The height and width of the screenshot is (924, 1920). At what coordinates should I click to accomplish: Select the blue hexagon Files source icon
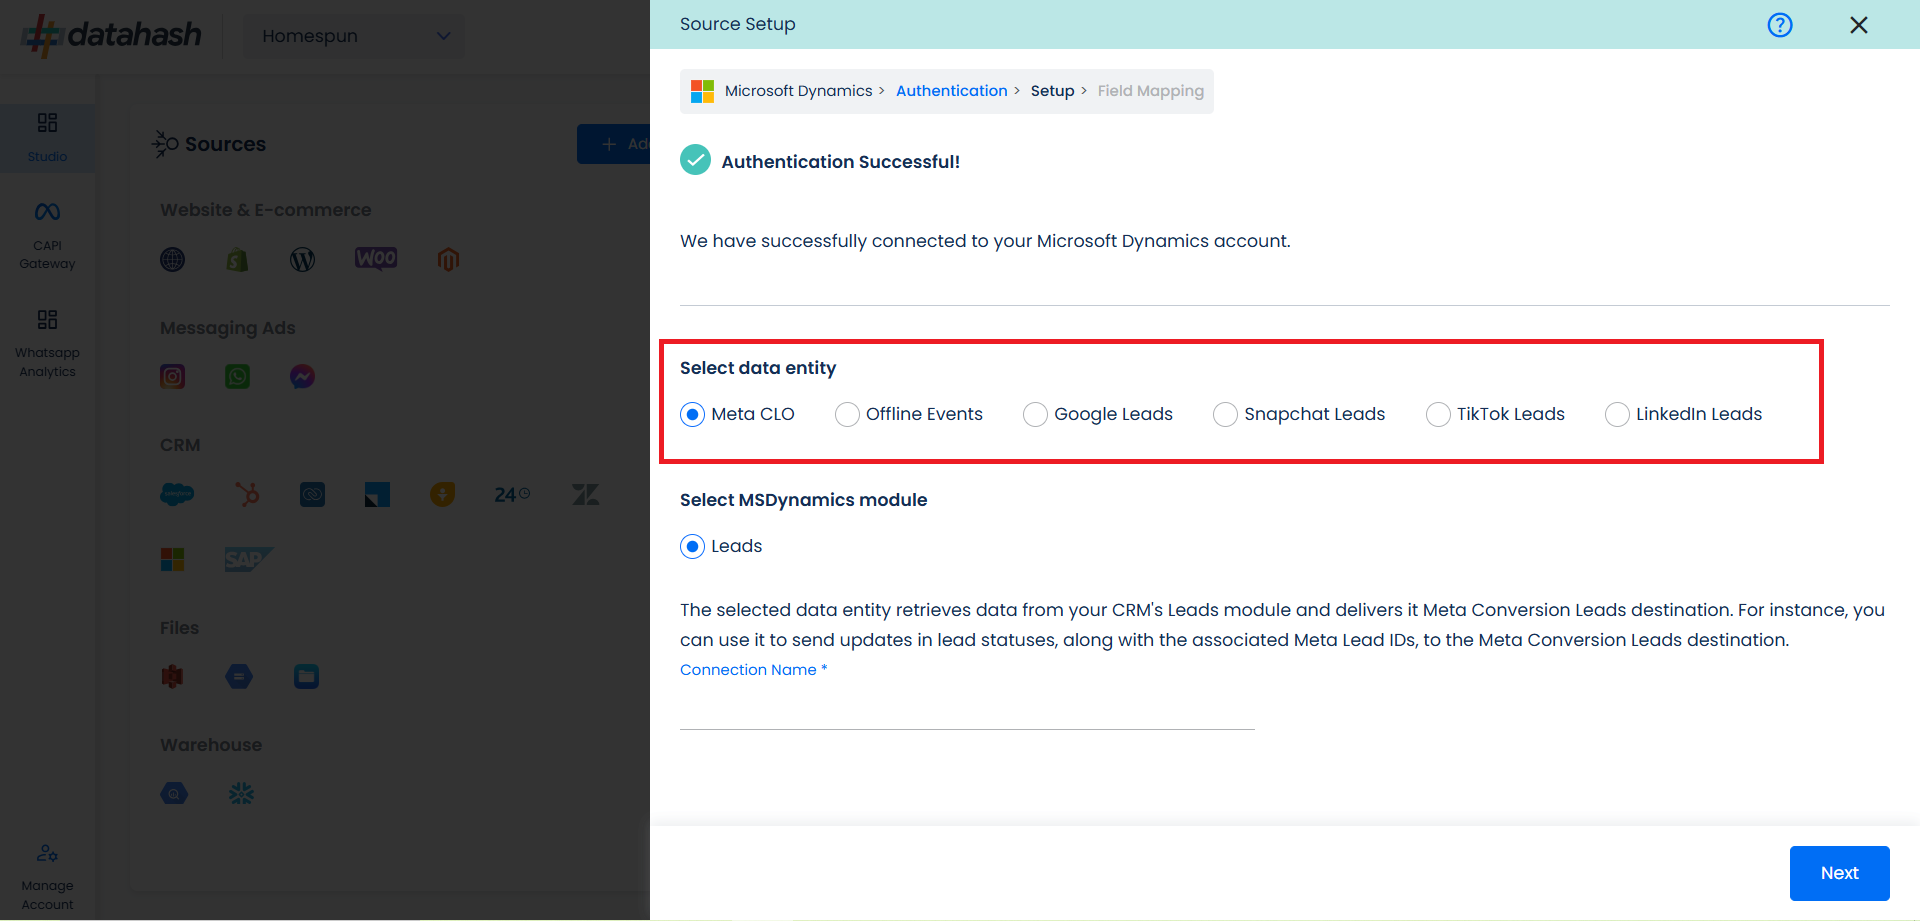239,677
